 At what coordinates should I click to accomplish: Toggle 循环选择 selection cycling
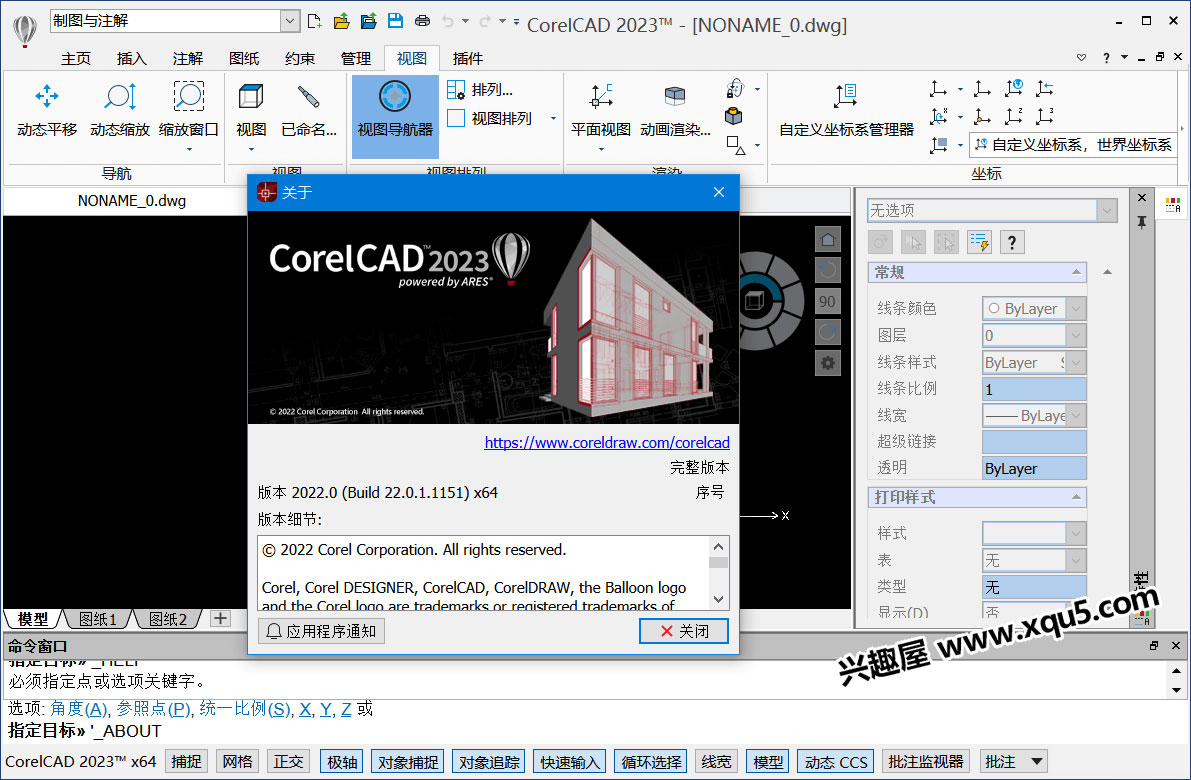pyautogui.click(x=651, y=762)
